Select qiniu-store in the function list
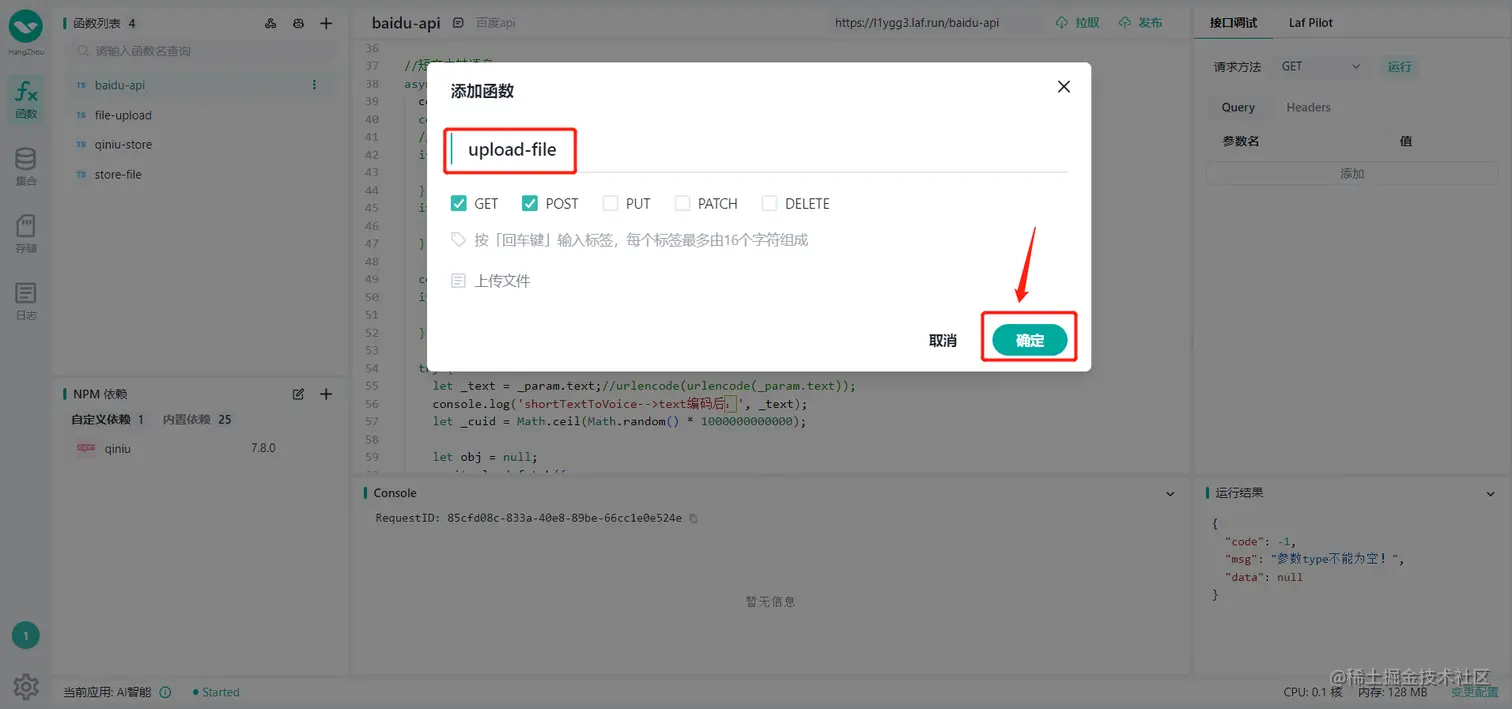 point(199,145)
